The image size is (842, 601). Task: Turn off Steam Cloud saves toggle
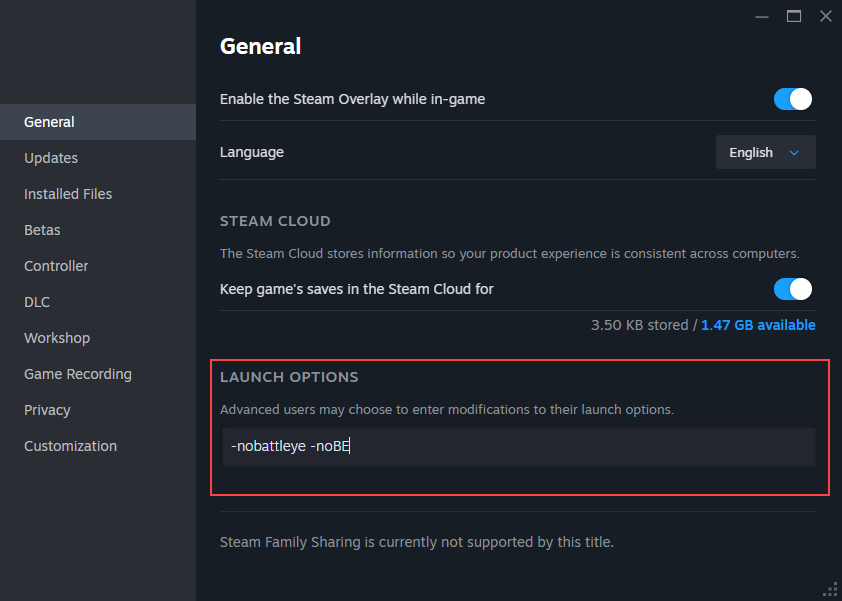pyautogui.click(x=793, y=289)
